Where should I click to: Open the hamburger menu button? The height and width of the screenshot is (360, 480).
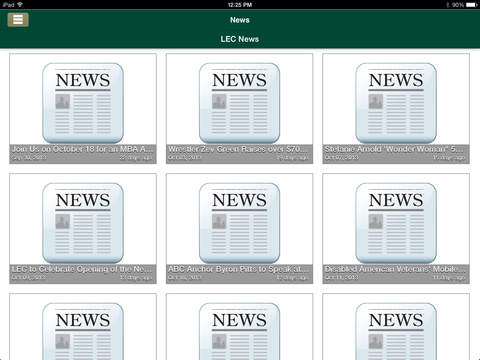(x=18, y=19)
